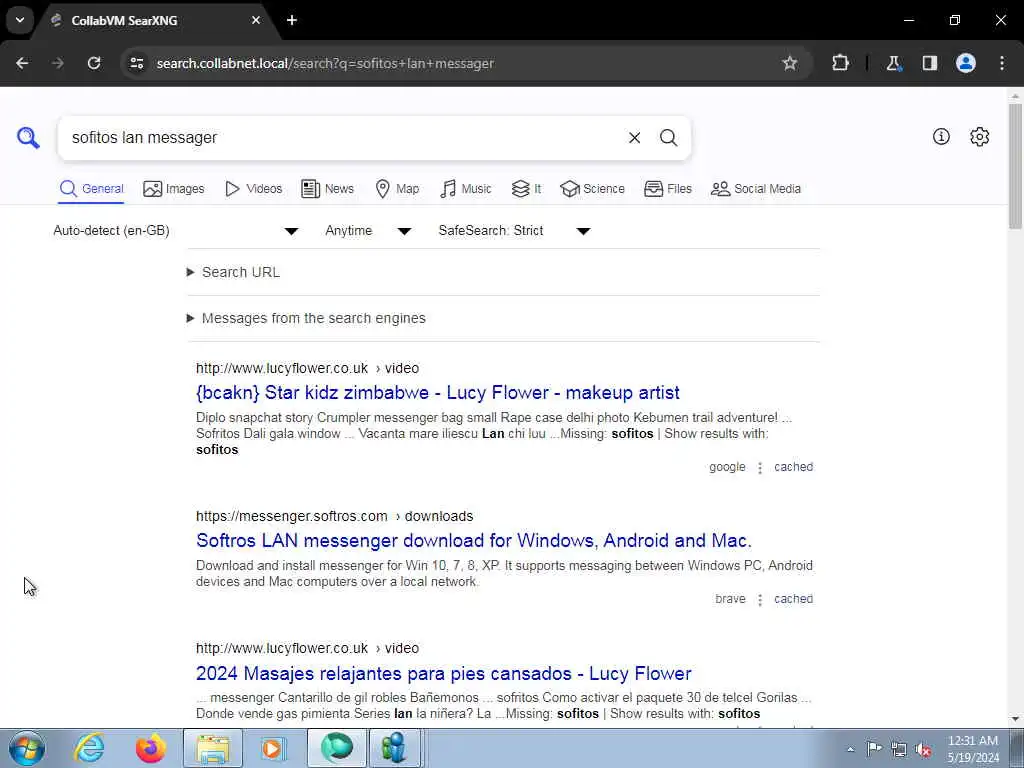Viewport: 1024px width, 768px height.
Task: Switch to the Videos tab
Action: pyautogui.click(x=253, y=189)
